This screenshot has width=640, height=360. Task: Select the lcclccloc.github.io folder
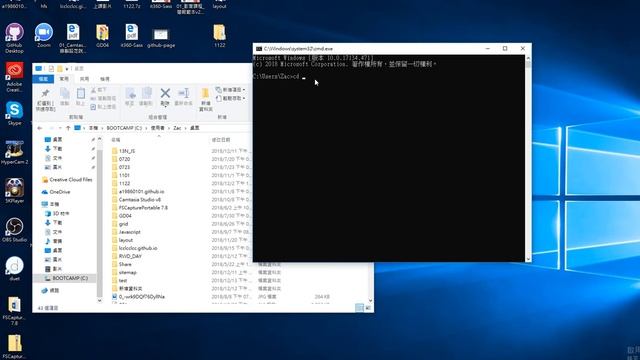click(134, 248)
